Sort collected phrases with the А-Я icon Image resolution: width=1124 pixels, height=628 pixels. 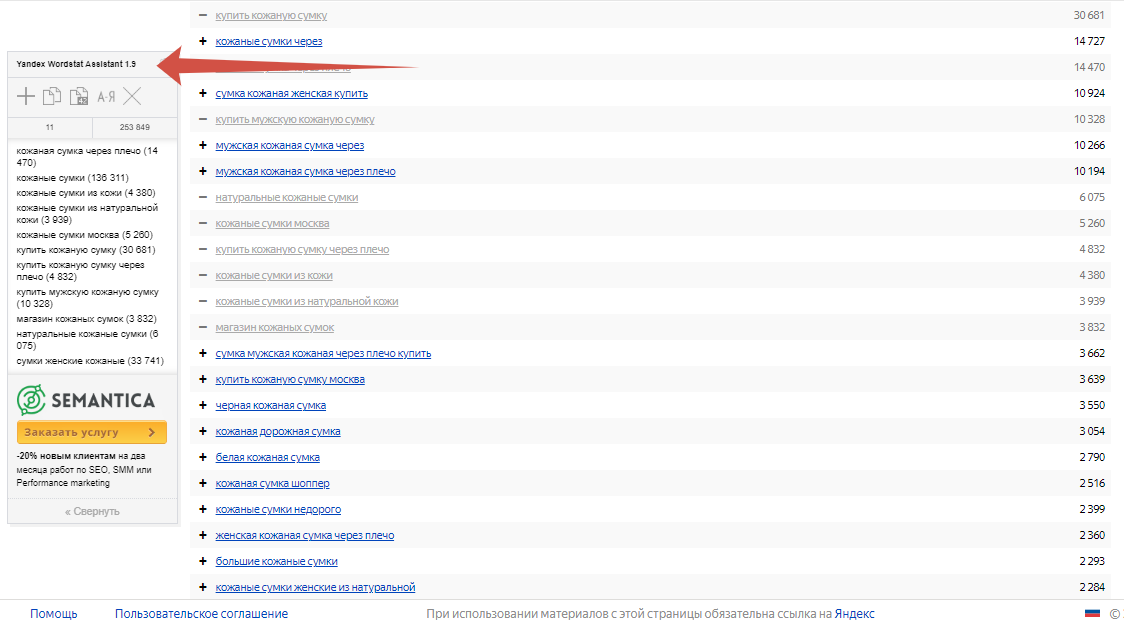(106, 97)
